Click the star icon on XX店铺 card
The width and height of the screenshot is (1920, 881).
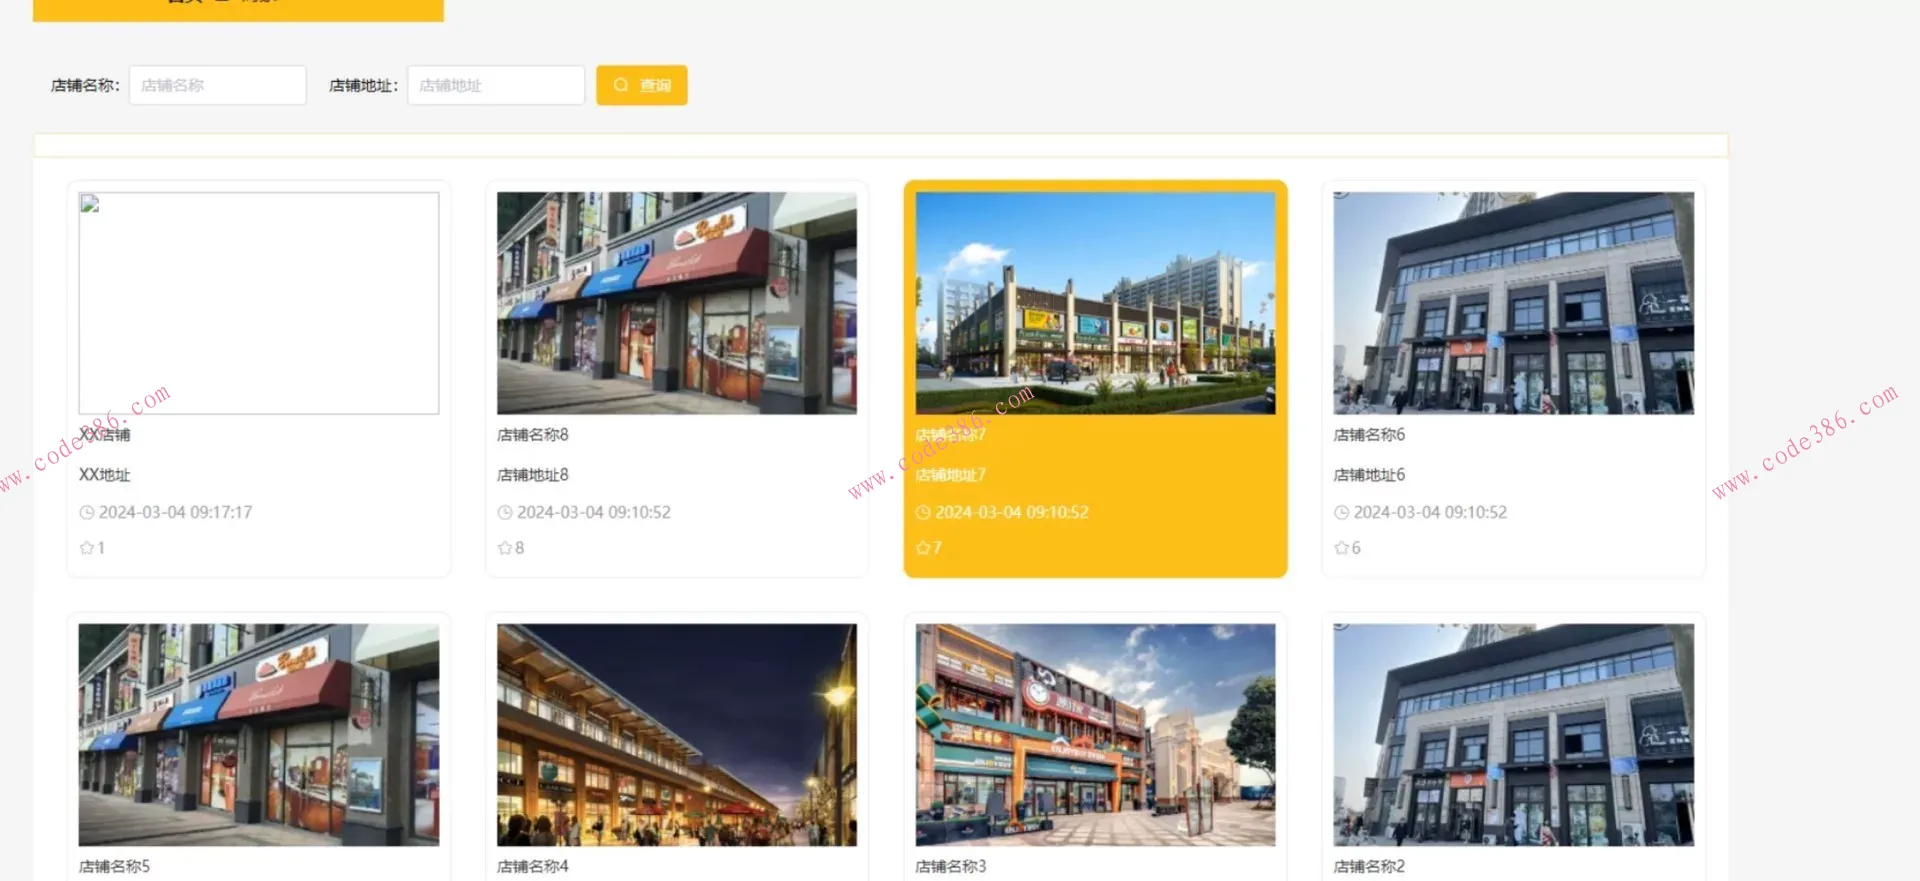point(87,548)
